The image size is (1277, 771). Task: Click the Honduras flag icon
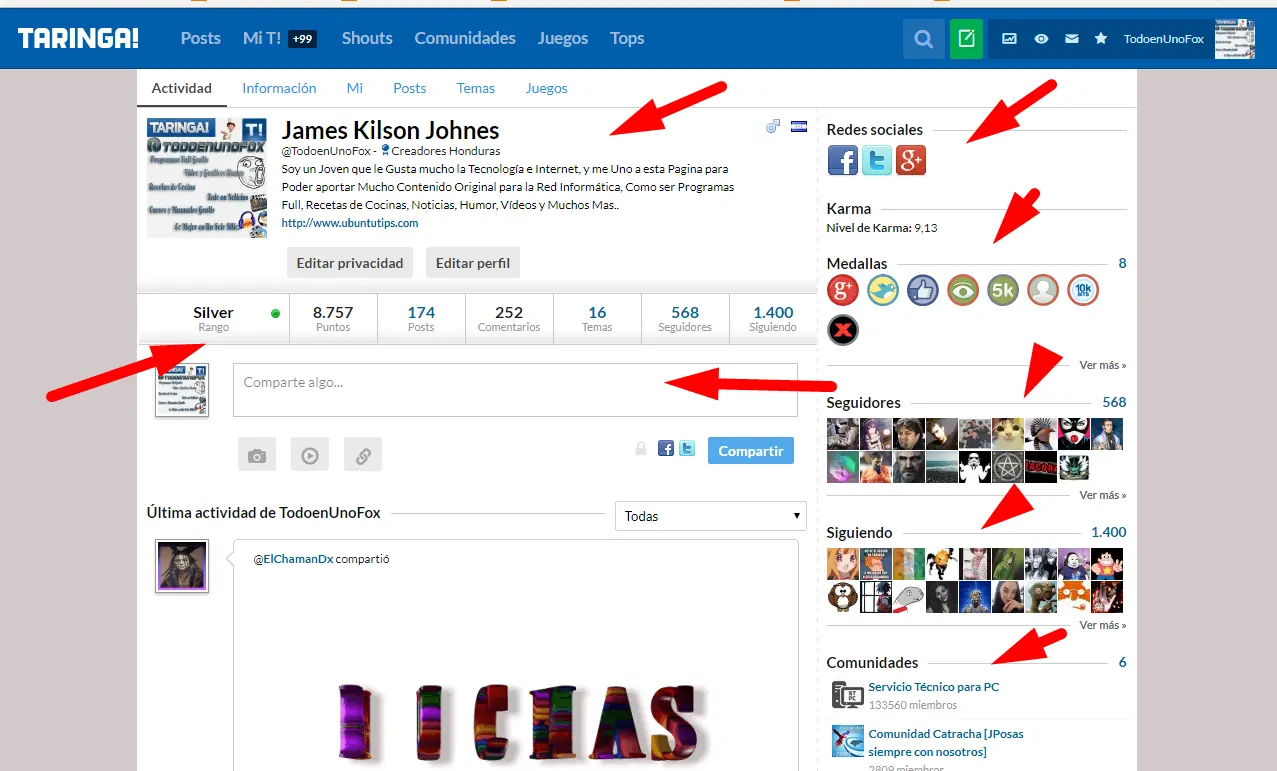click(799, 126)
